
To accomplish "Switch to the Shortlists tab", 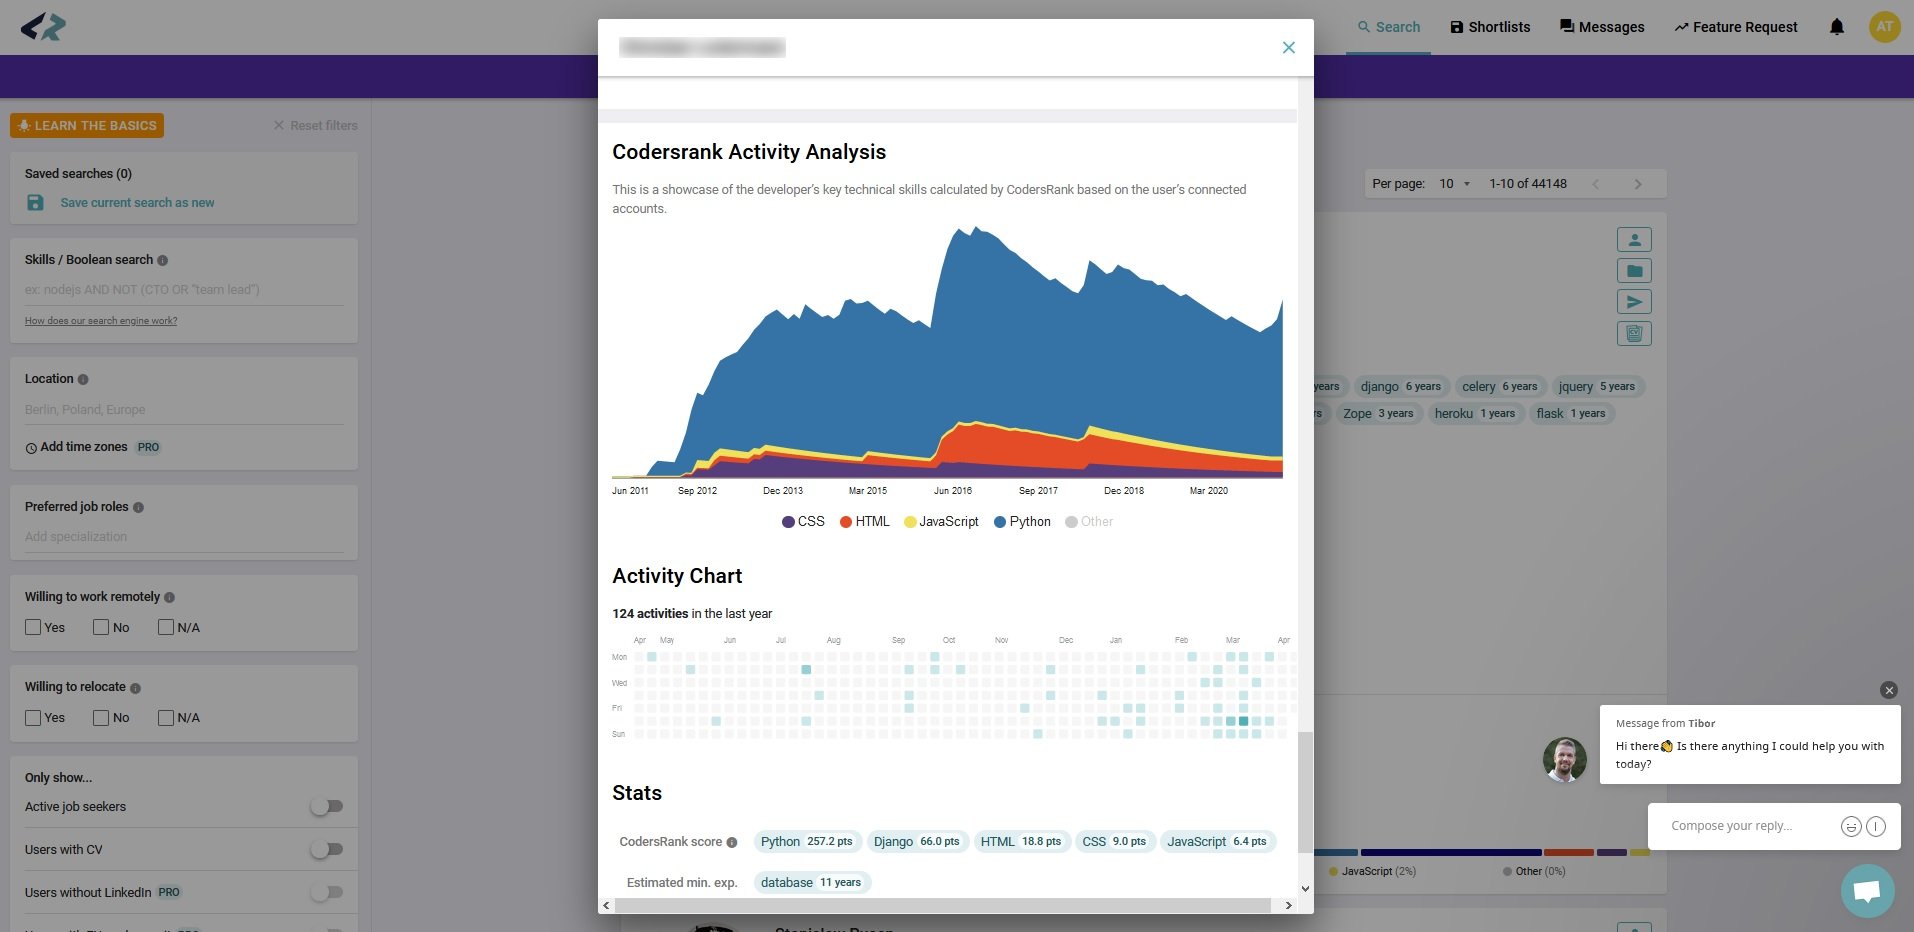I will tap(1490, 27).
